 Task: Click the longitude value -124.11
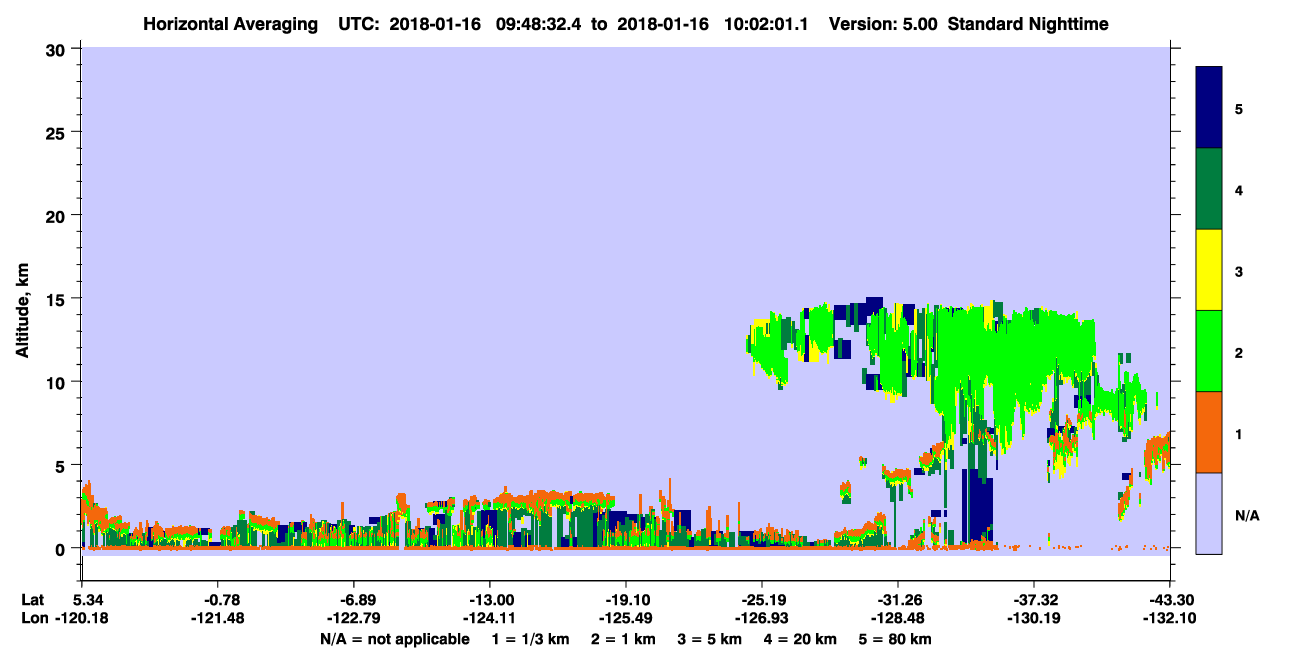pyautogui.click(x=490, y=619)
